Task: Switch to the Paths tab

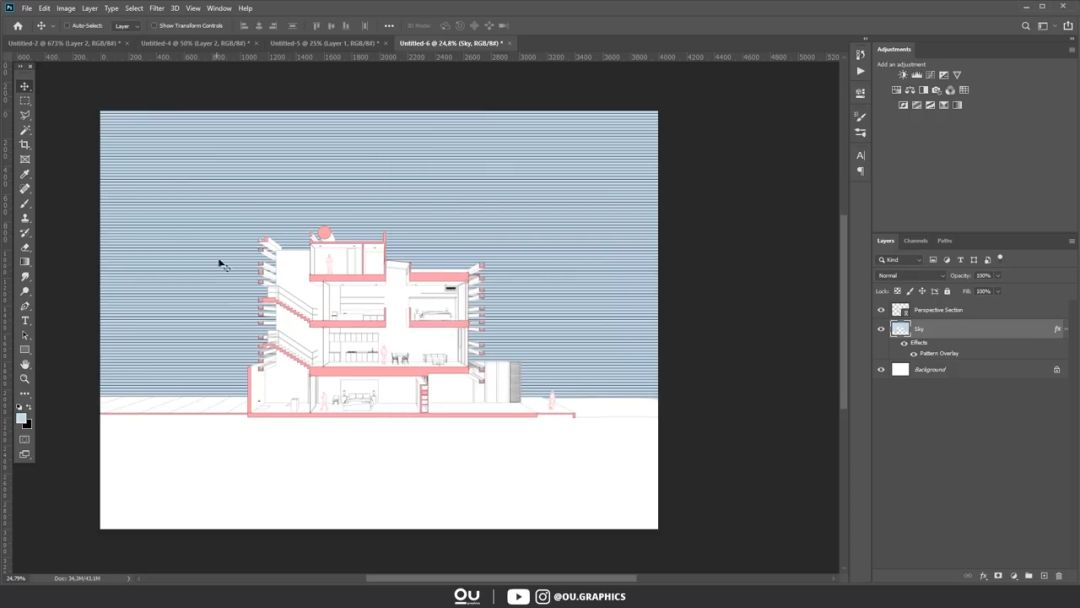Action: coord(945,241)
